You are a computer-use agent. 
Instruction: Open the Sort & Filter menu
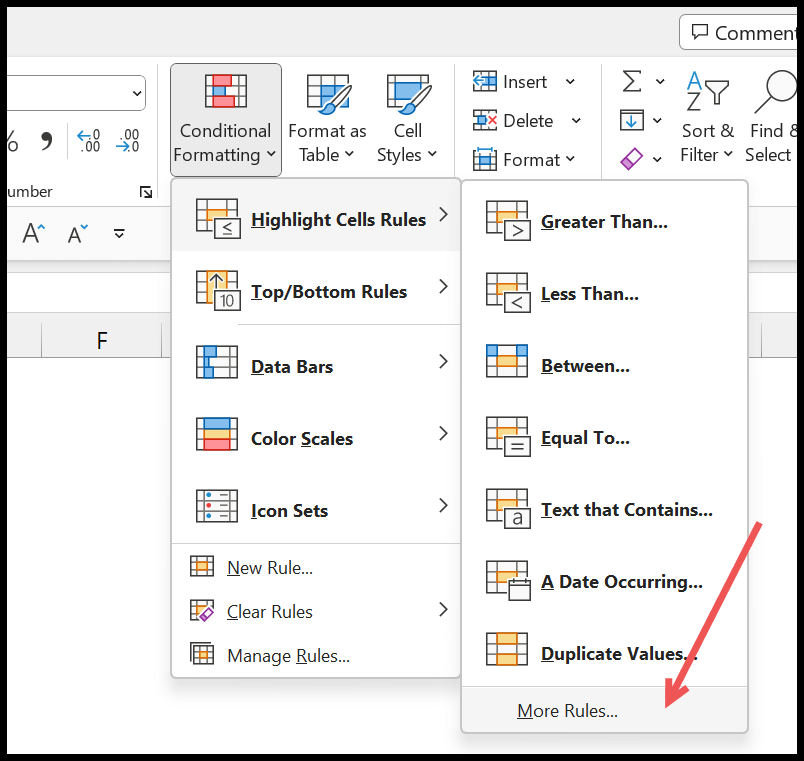707,118
